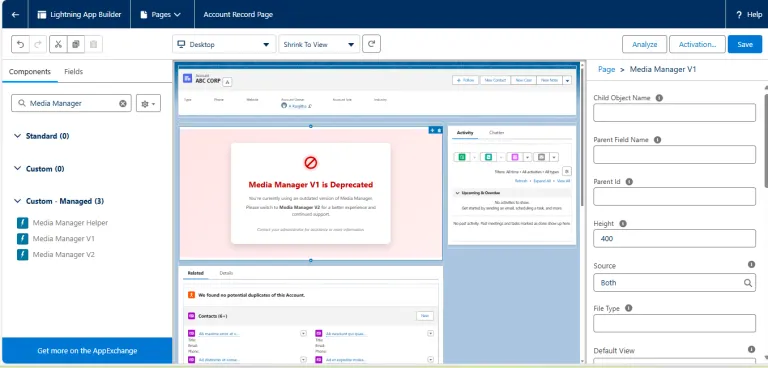Click the View All link in Activity
The image size is (768, 368).
[564, 181]
